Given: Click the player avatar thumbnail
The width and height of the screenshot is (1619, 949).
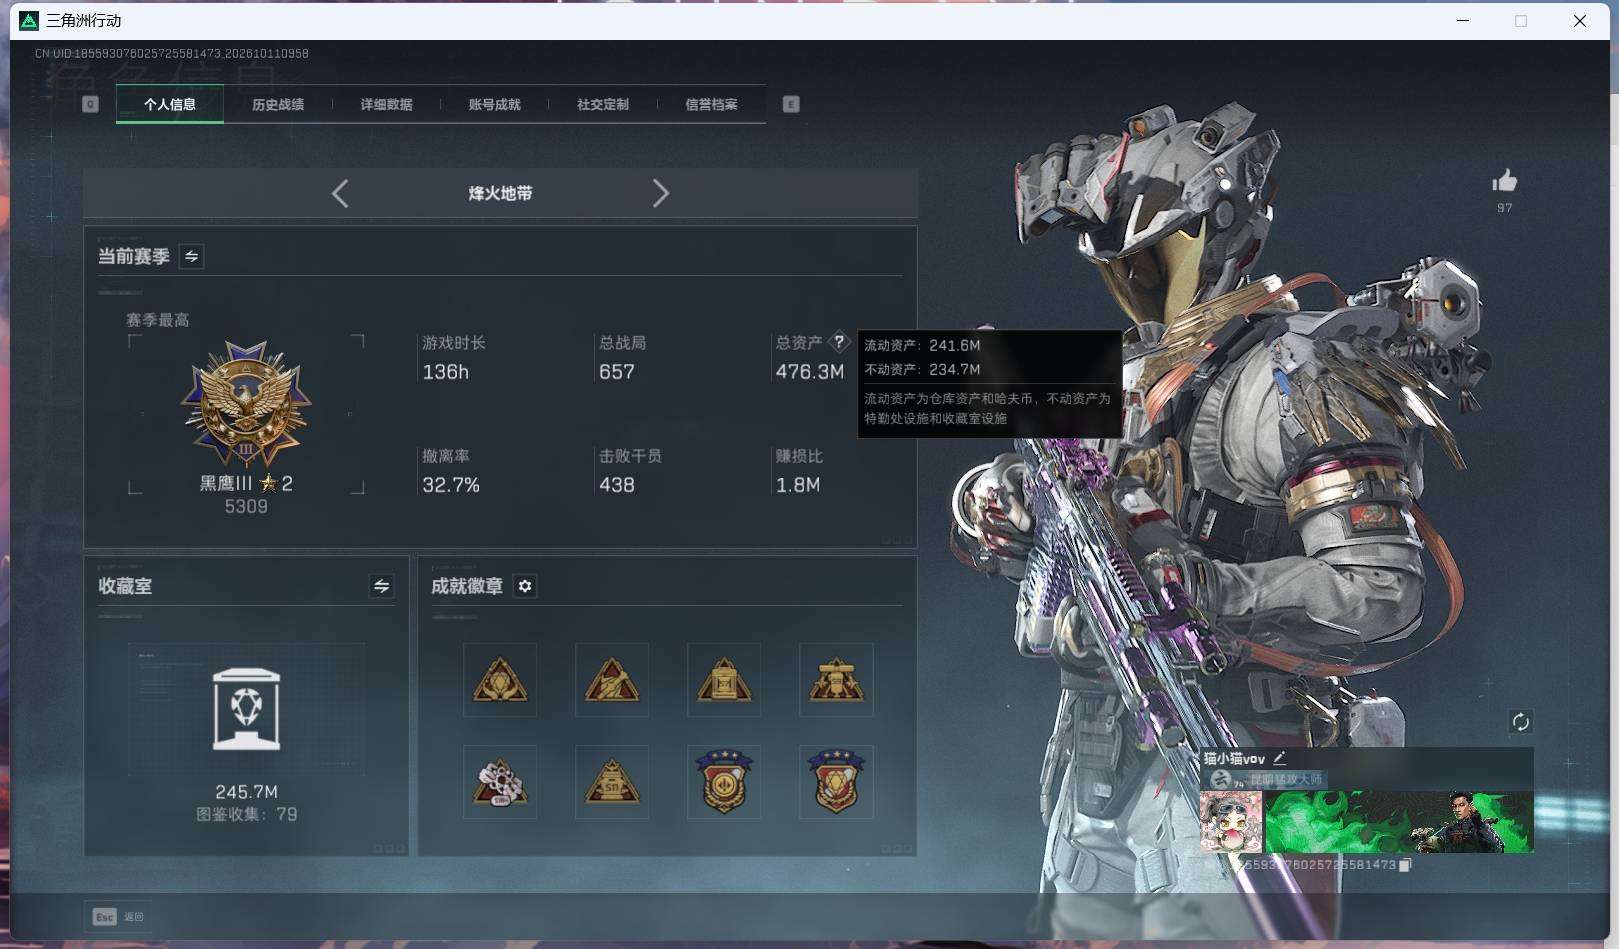Looking at the screenshot, I should 1231,822.
